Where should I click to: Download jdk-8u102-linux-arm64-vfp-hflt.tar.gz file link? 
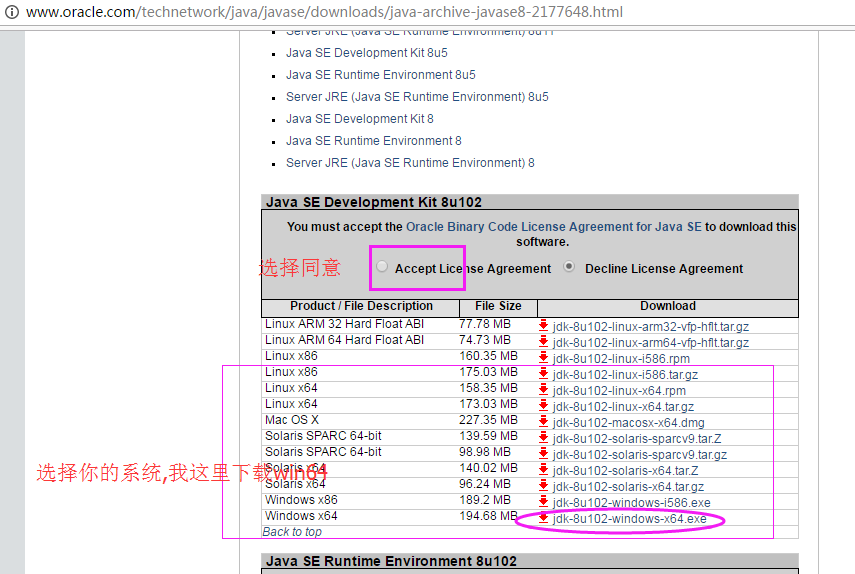[x=651, y=343]
